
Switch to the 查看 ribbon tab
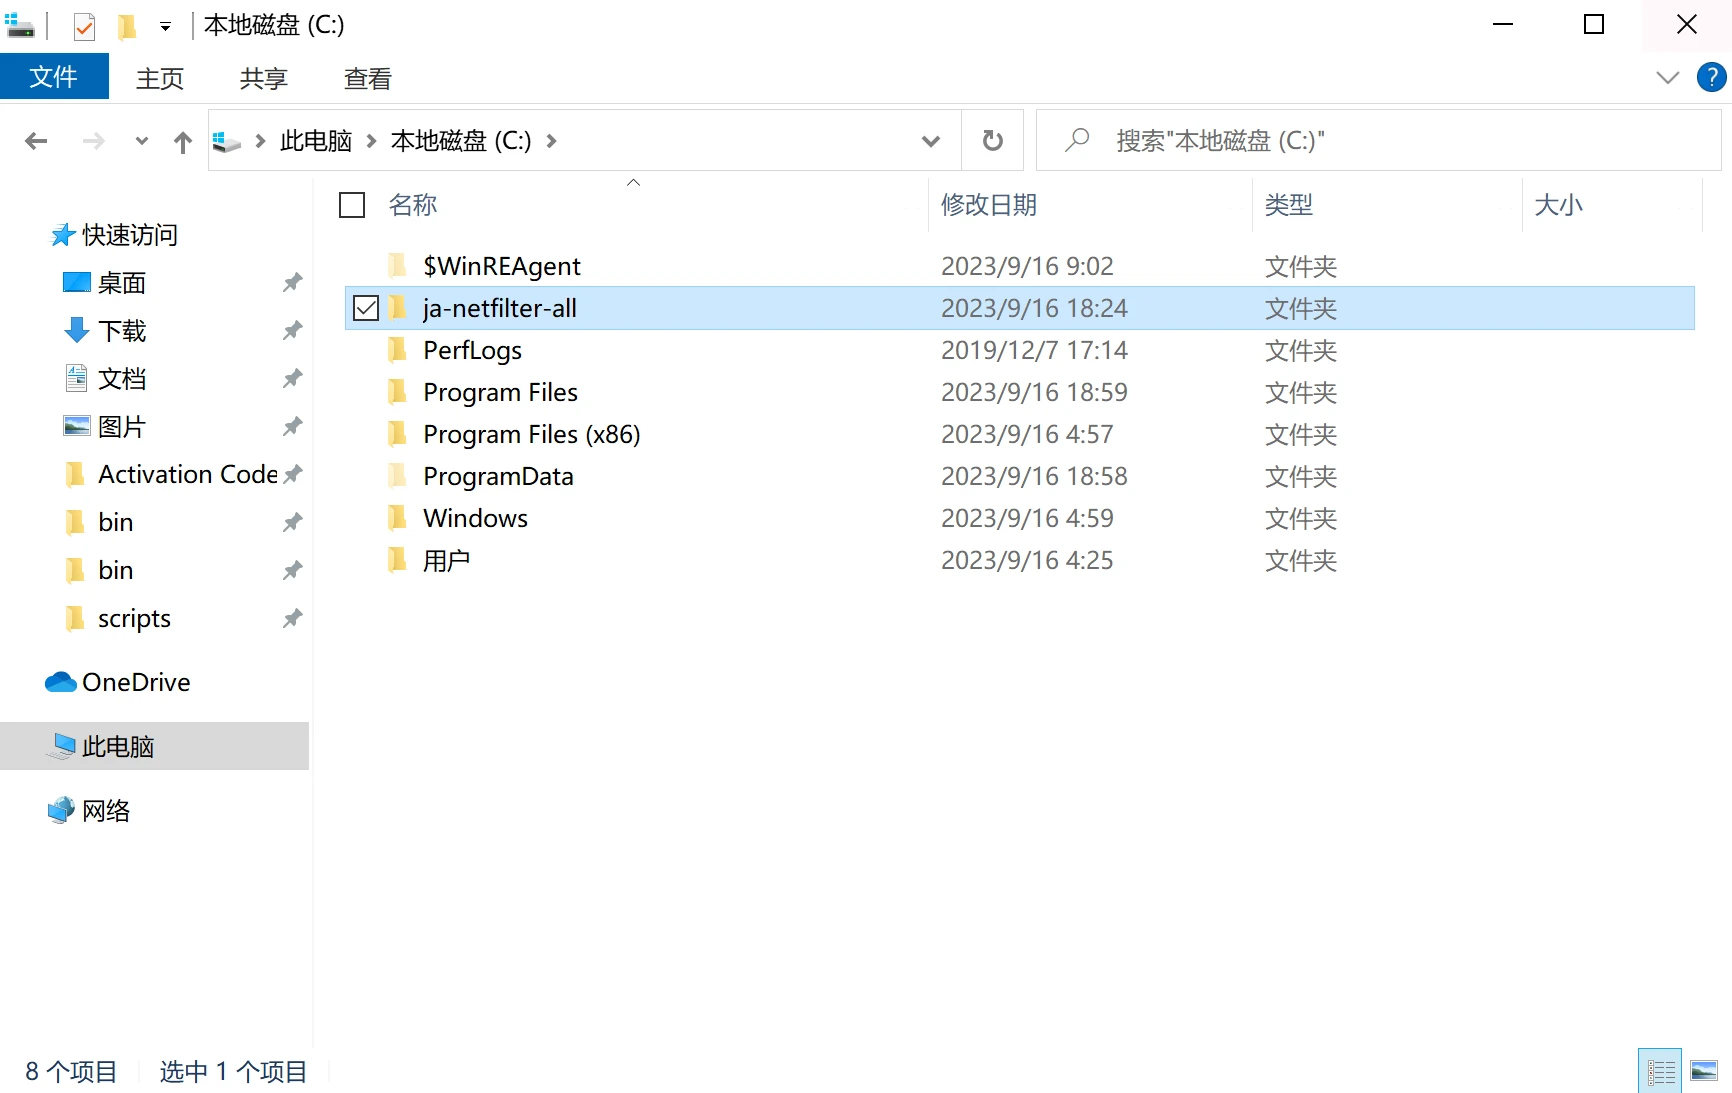tap(368, 79)
